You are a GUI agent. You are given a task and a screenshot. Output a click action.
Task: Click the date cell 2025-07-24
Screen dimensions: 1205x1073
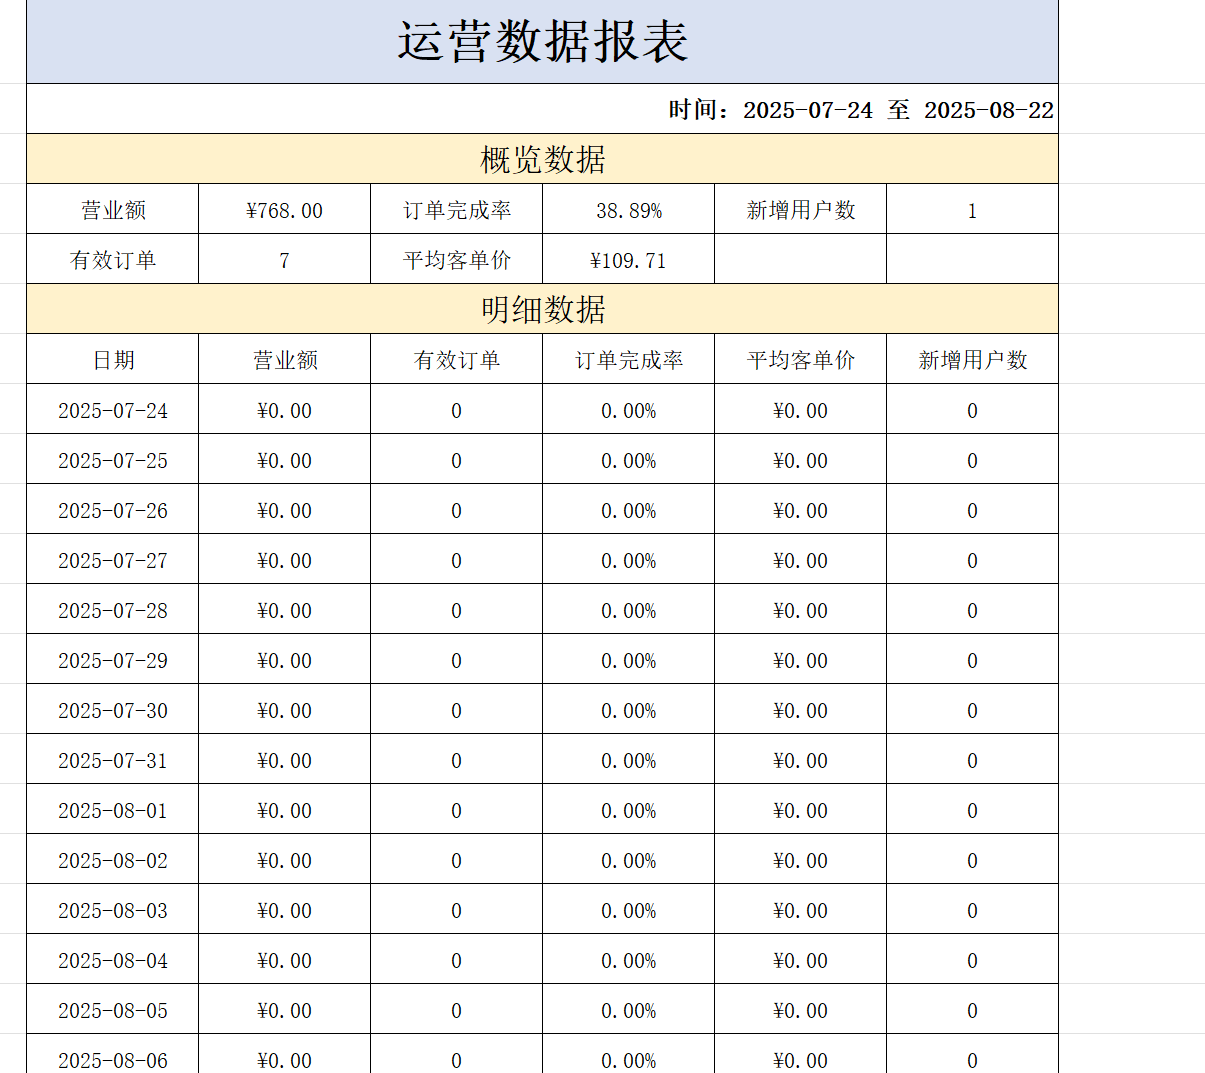pos(113,409)
